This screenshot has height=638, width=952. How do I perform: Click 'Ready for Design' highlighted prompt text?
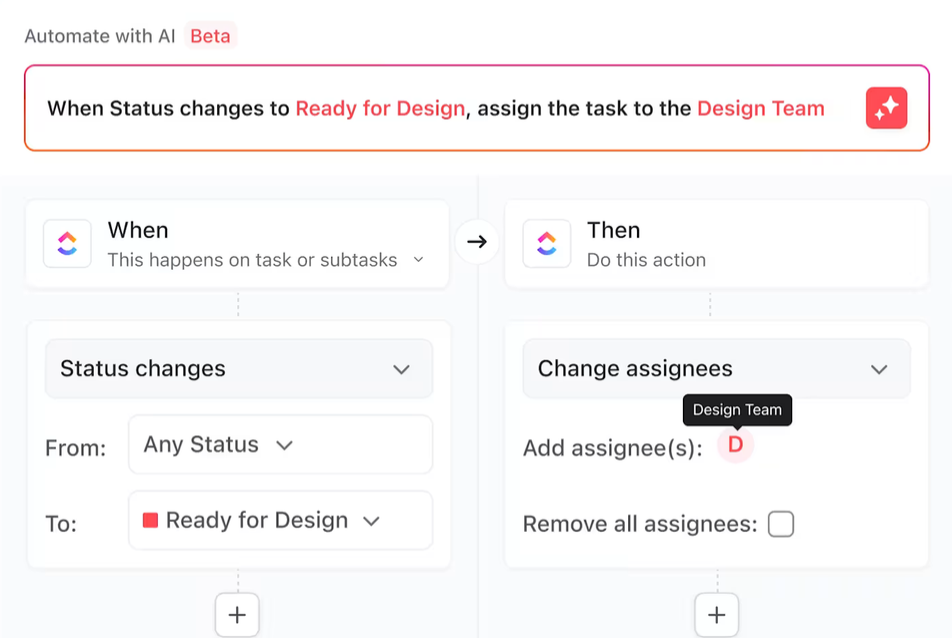click(380, 109)
